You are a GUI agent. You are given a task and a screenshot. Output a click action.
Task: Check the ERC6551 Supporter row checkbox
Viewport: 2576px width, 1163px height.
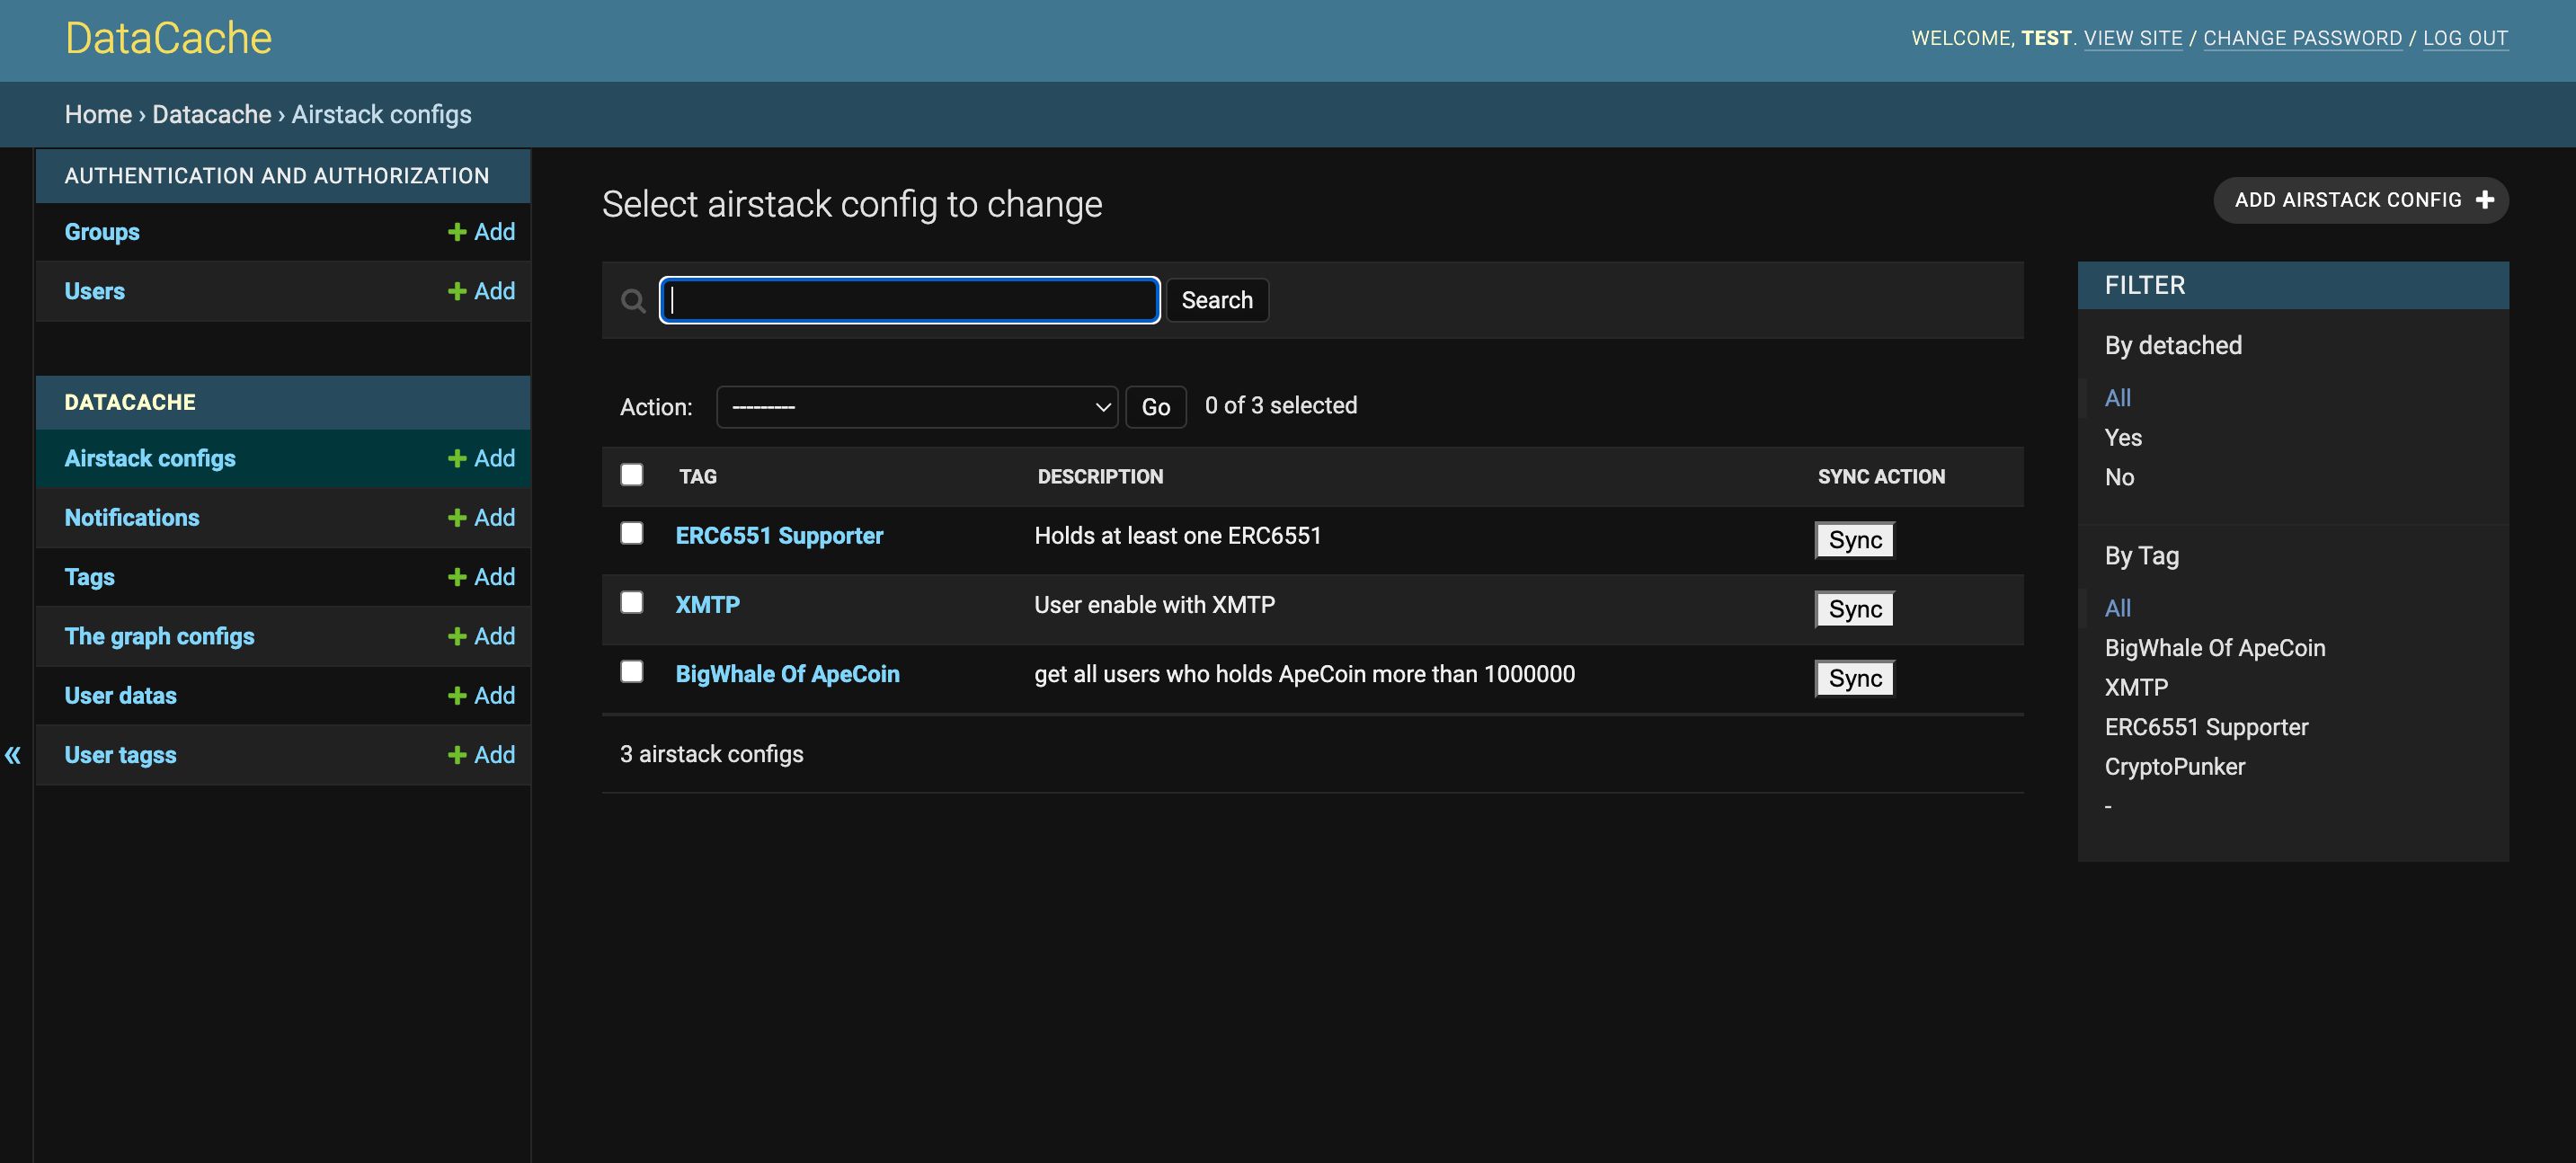(632, 534)
